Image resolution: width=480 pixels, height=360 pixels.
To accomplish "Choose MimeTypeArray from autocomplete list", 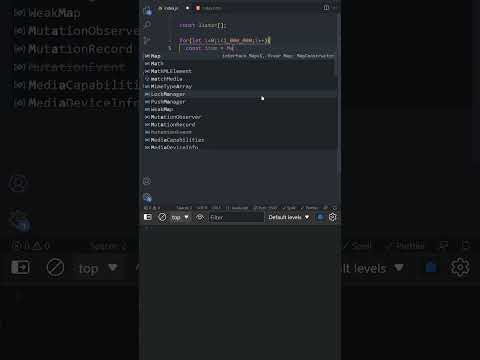I will 240,87.
